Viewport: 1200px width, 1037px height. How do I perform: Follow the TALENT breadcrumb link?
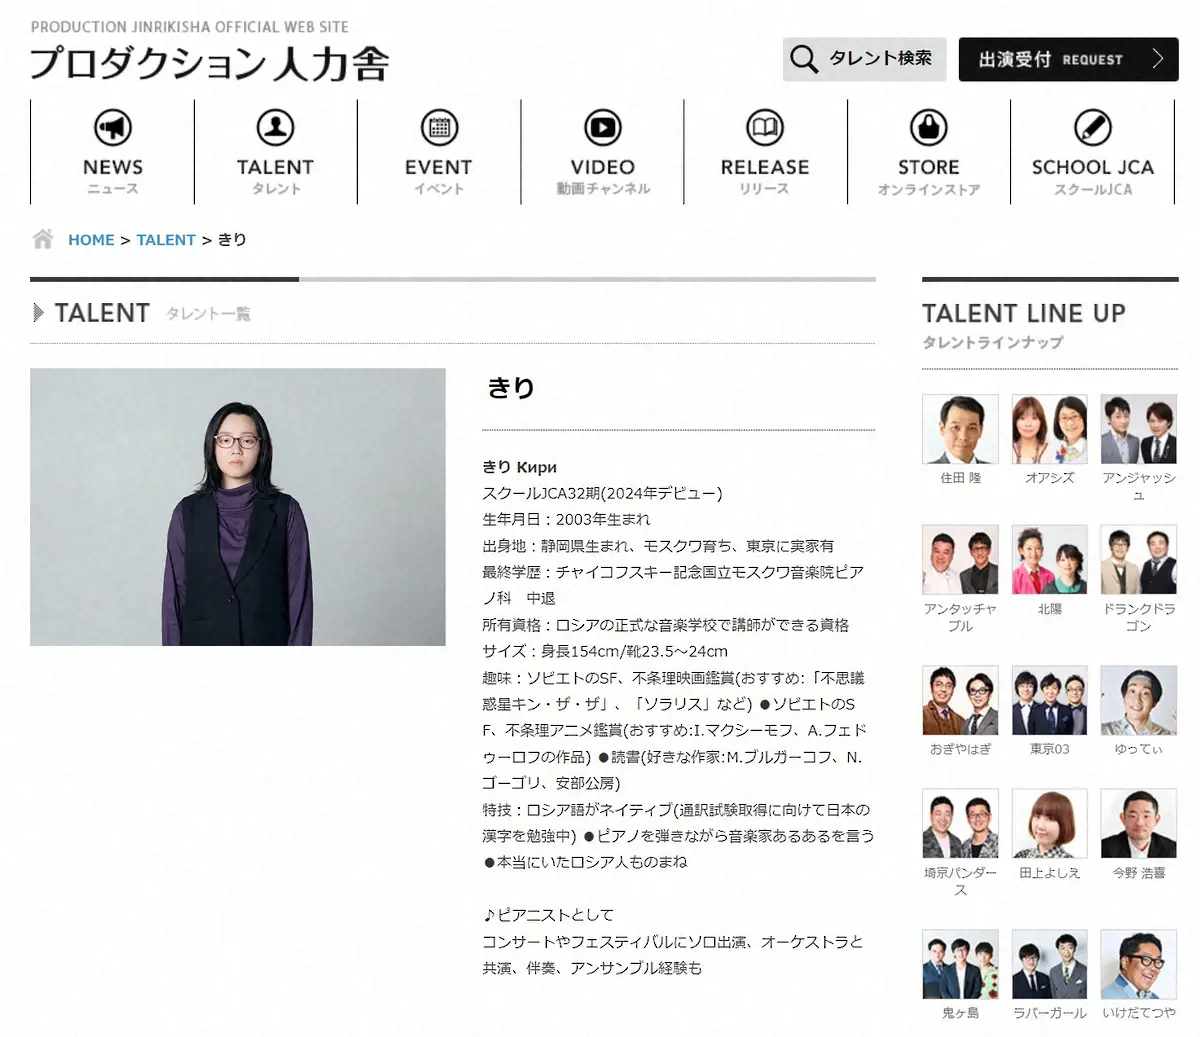[166, 240]
